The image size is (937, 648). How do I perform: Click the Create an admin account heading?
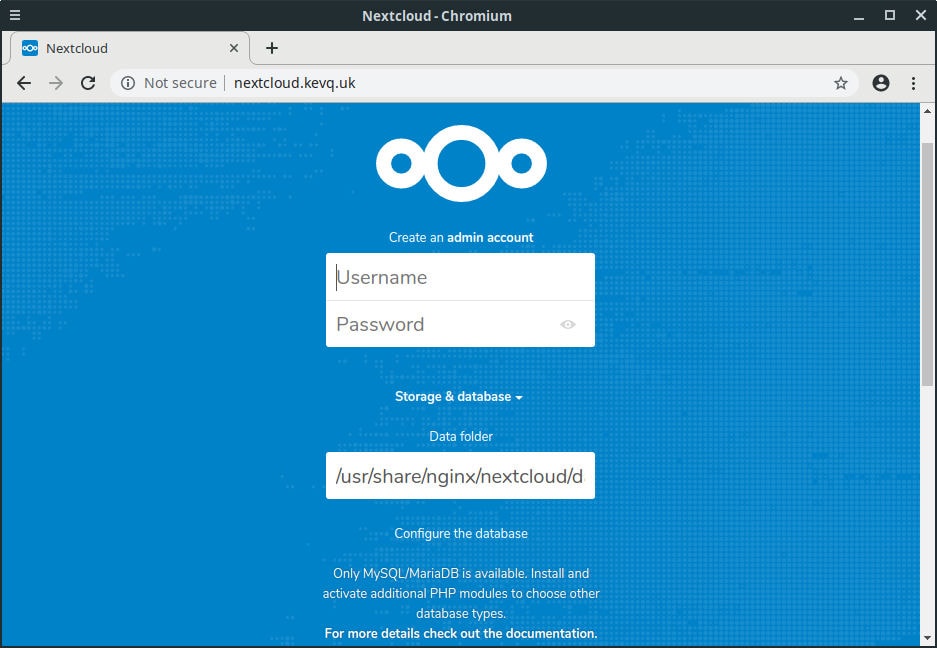pos(460,237)
